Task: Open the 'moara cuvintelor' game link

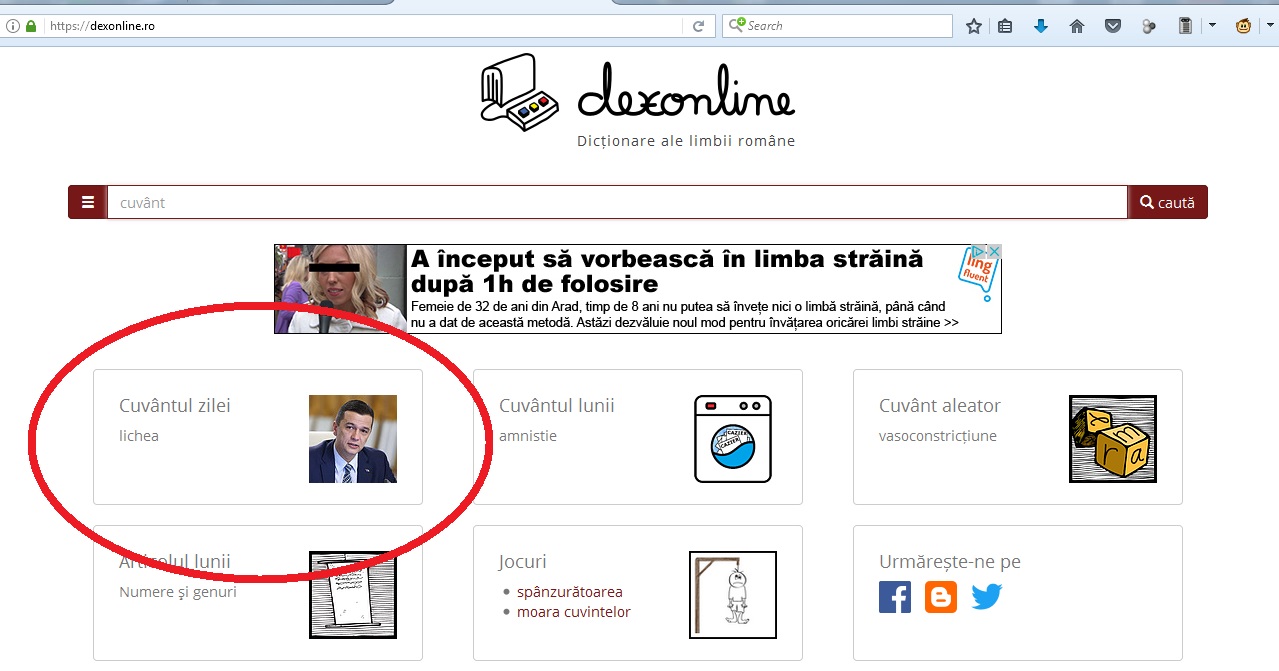Action: point(573,612)
